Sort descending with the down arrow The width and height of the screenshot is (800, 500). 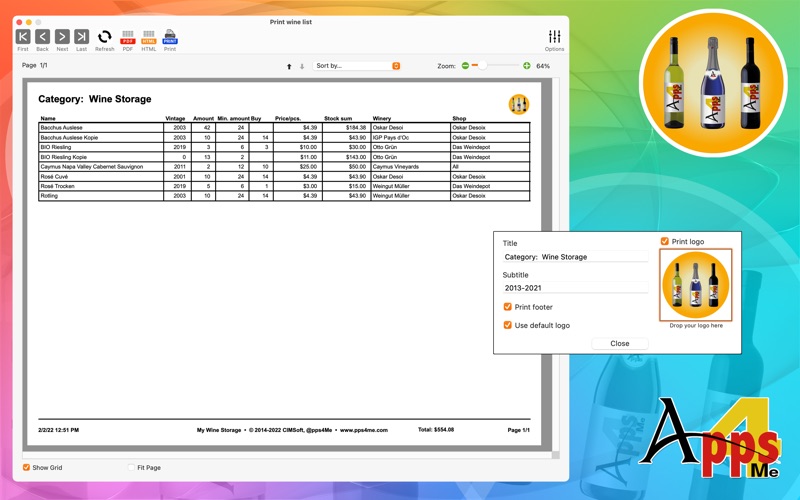point(302,66)
